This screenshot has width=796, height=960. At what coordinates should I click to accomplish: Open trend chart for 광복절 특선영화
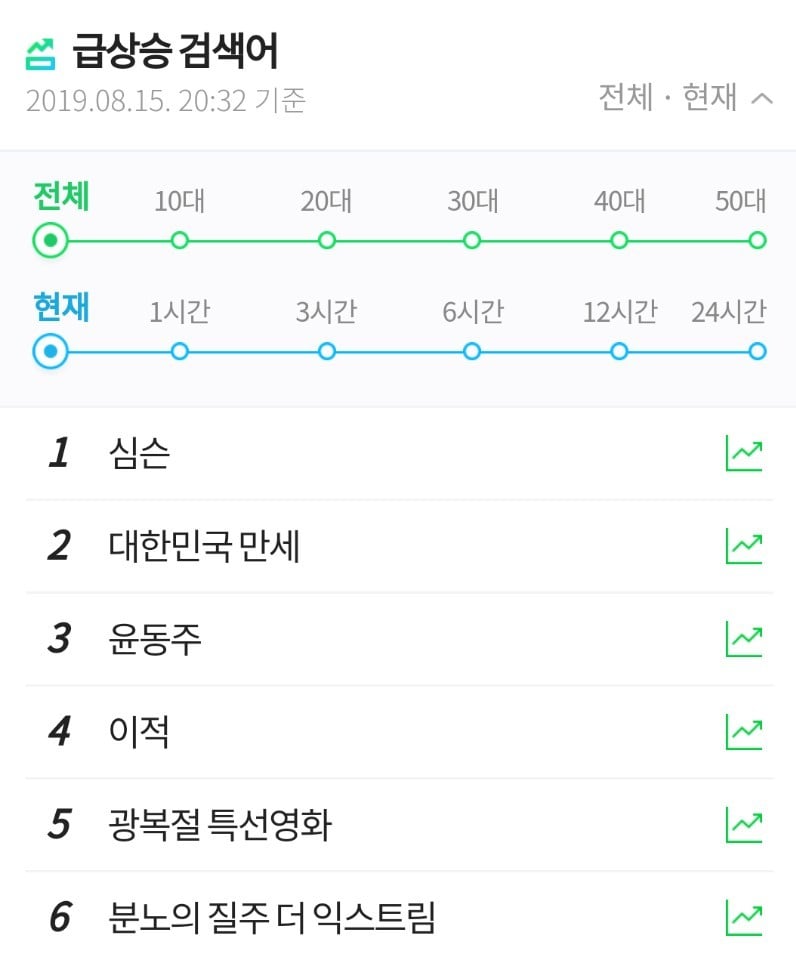pyautogui.click(x=744, y=825)
